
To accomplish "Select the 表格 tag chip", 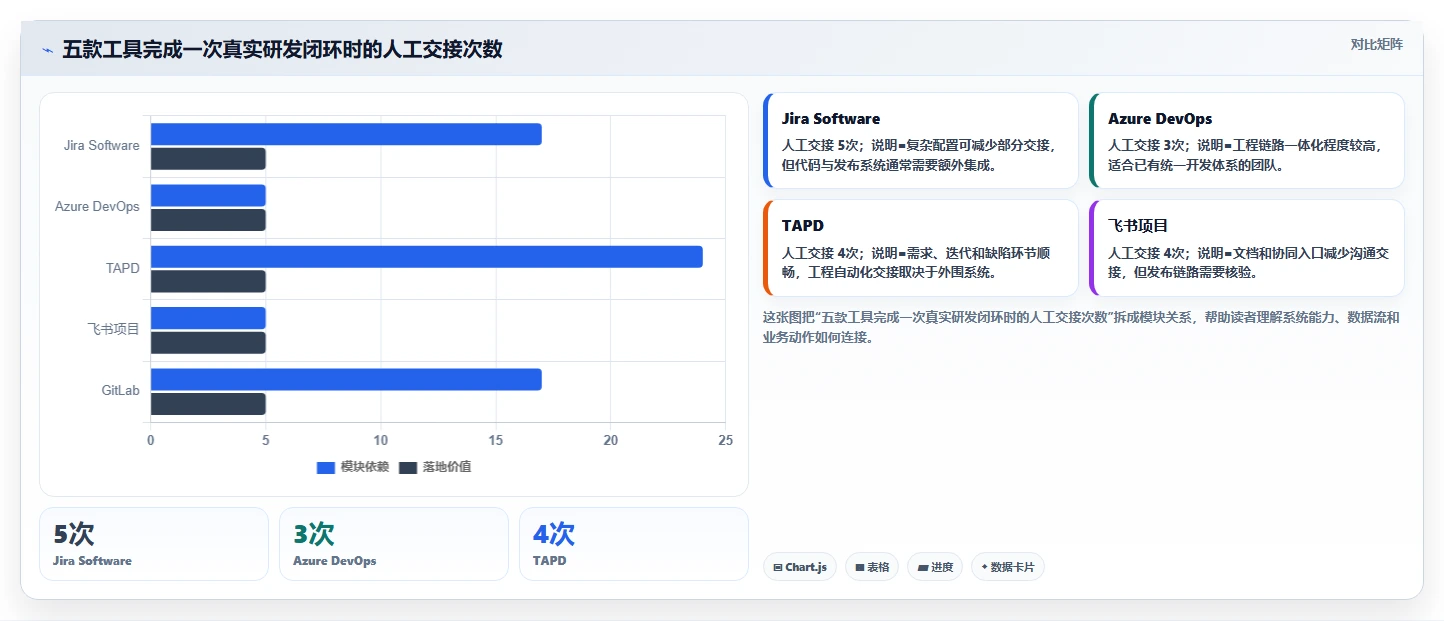I will point(872,567).
